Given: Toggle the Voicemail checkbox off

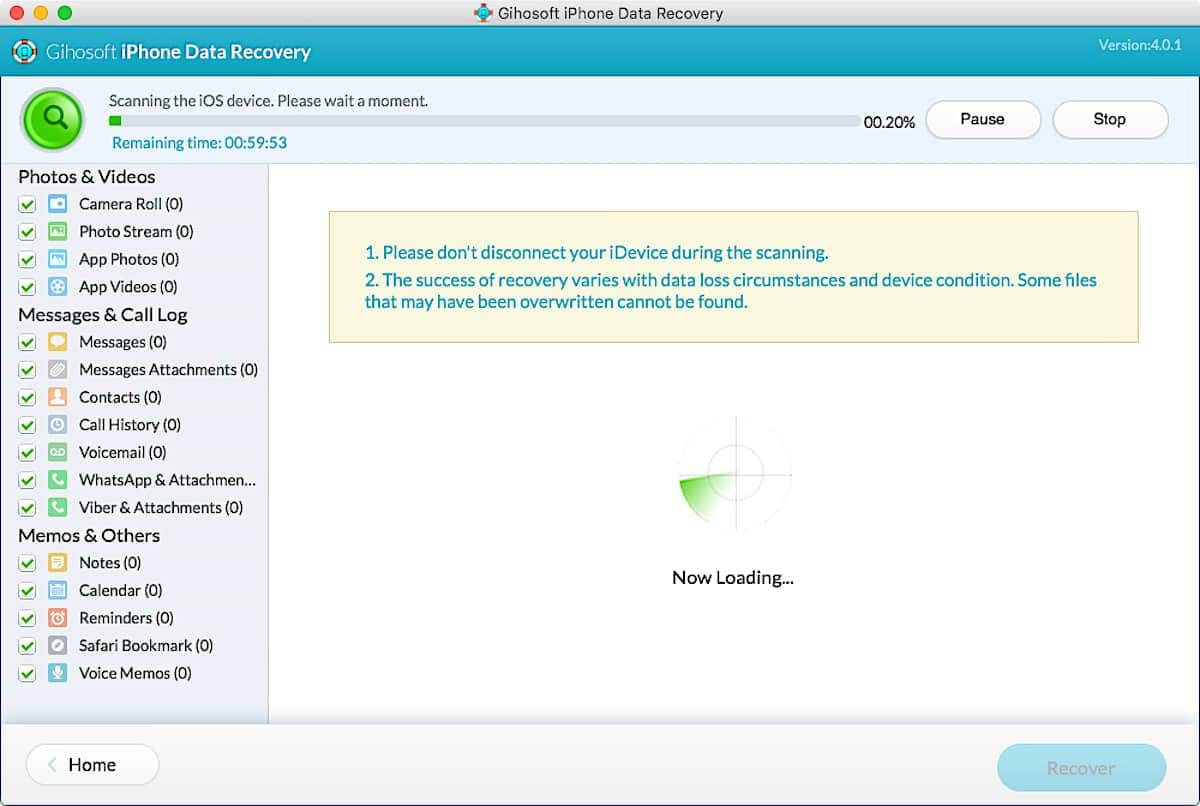Looking at the screenshot, I should (x=27, y=453).
